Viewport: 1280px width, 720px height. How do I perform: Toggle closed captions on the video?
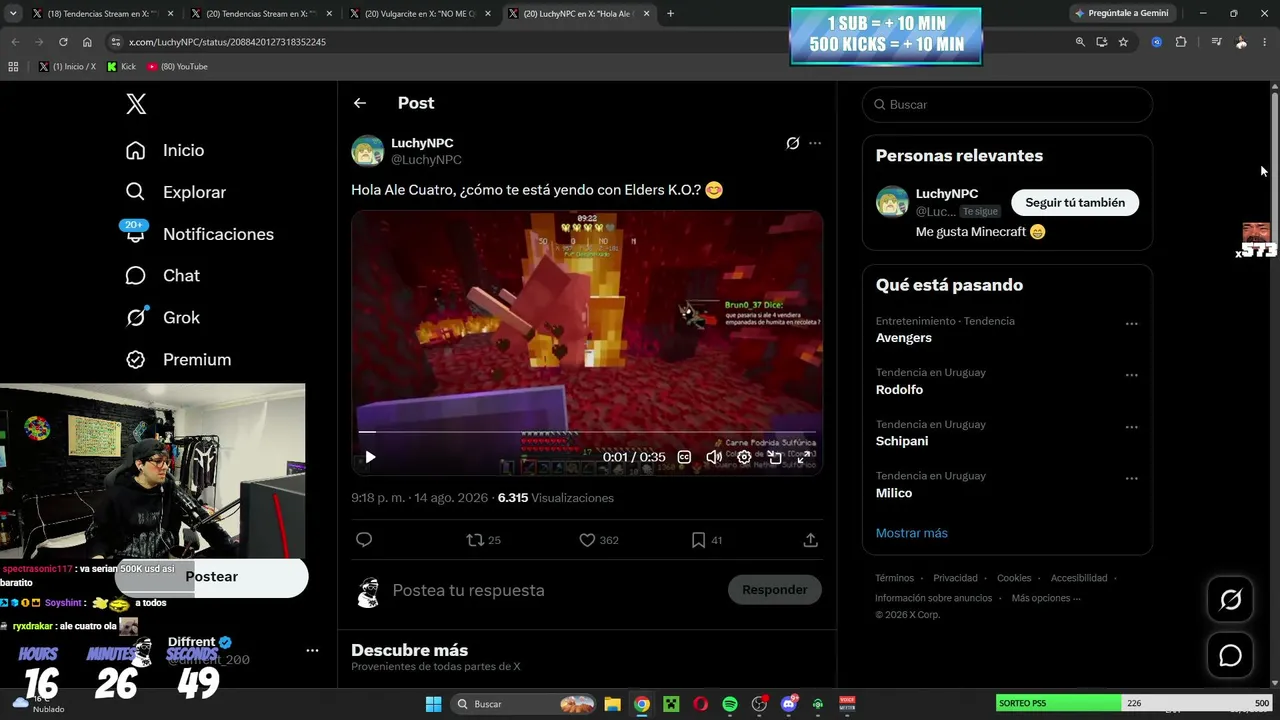tap(684, 457)
